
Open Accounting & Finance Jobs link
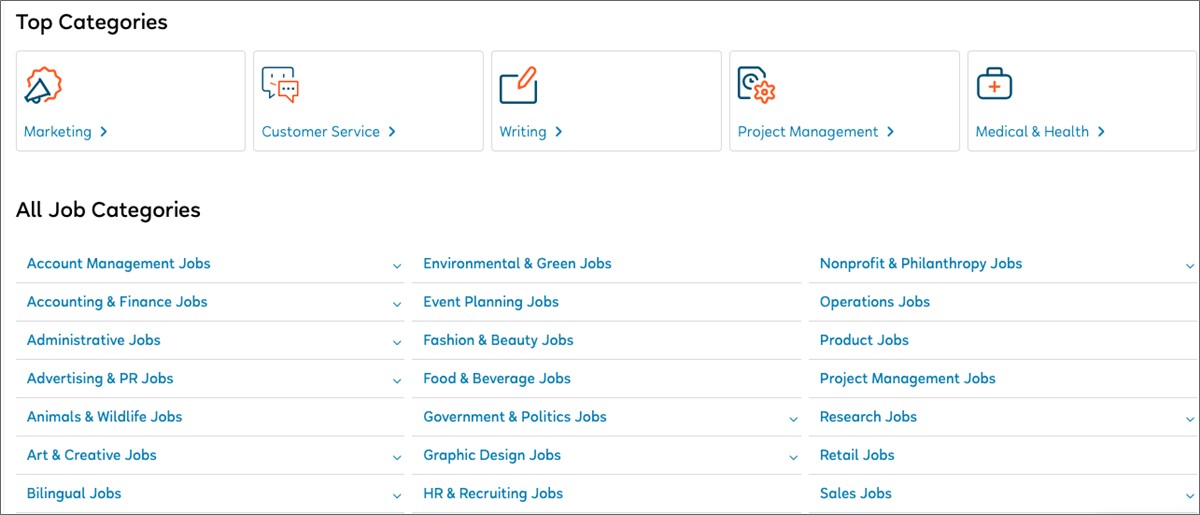point(117,302)
